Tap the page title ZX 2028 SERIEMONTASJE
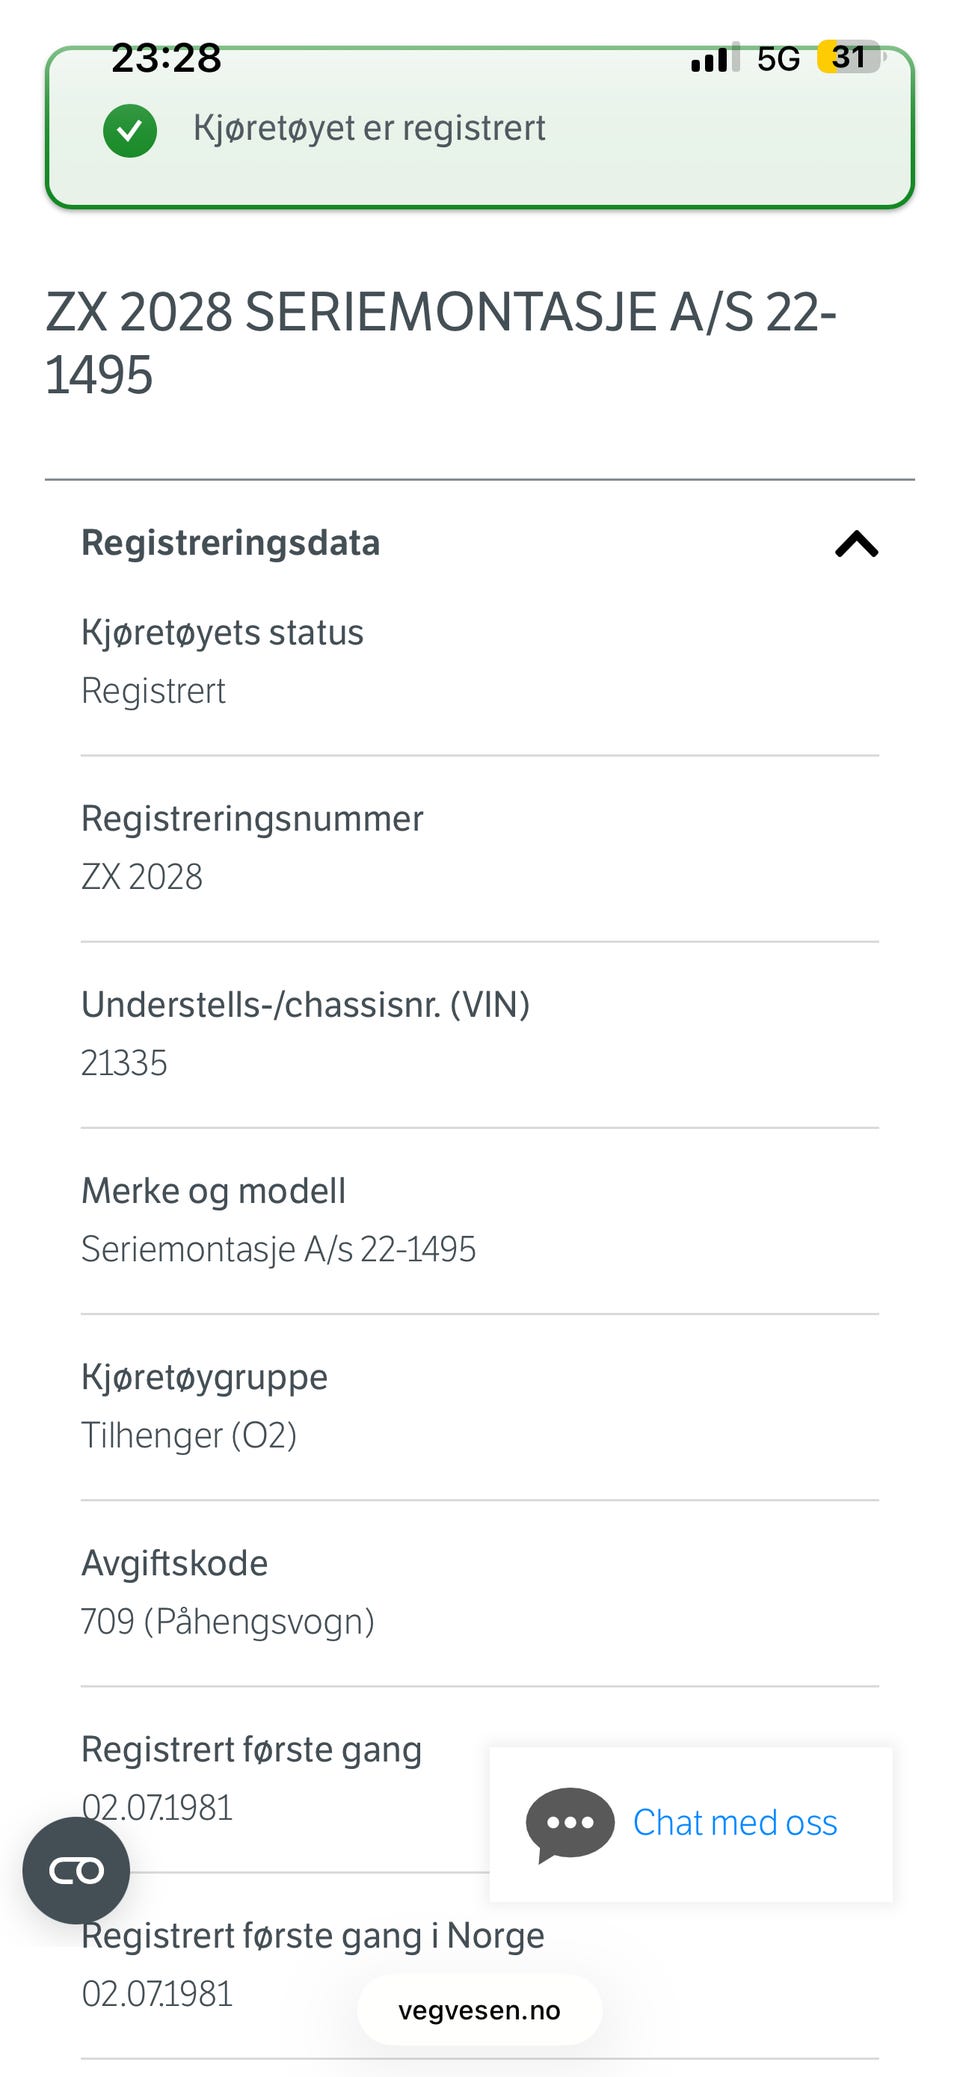The image size is (960, 2077). [440, 343]
